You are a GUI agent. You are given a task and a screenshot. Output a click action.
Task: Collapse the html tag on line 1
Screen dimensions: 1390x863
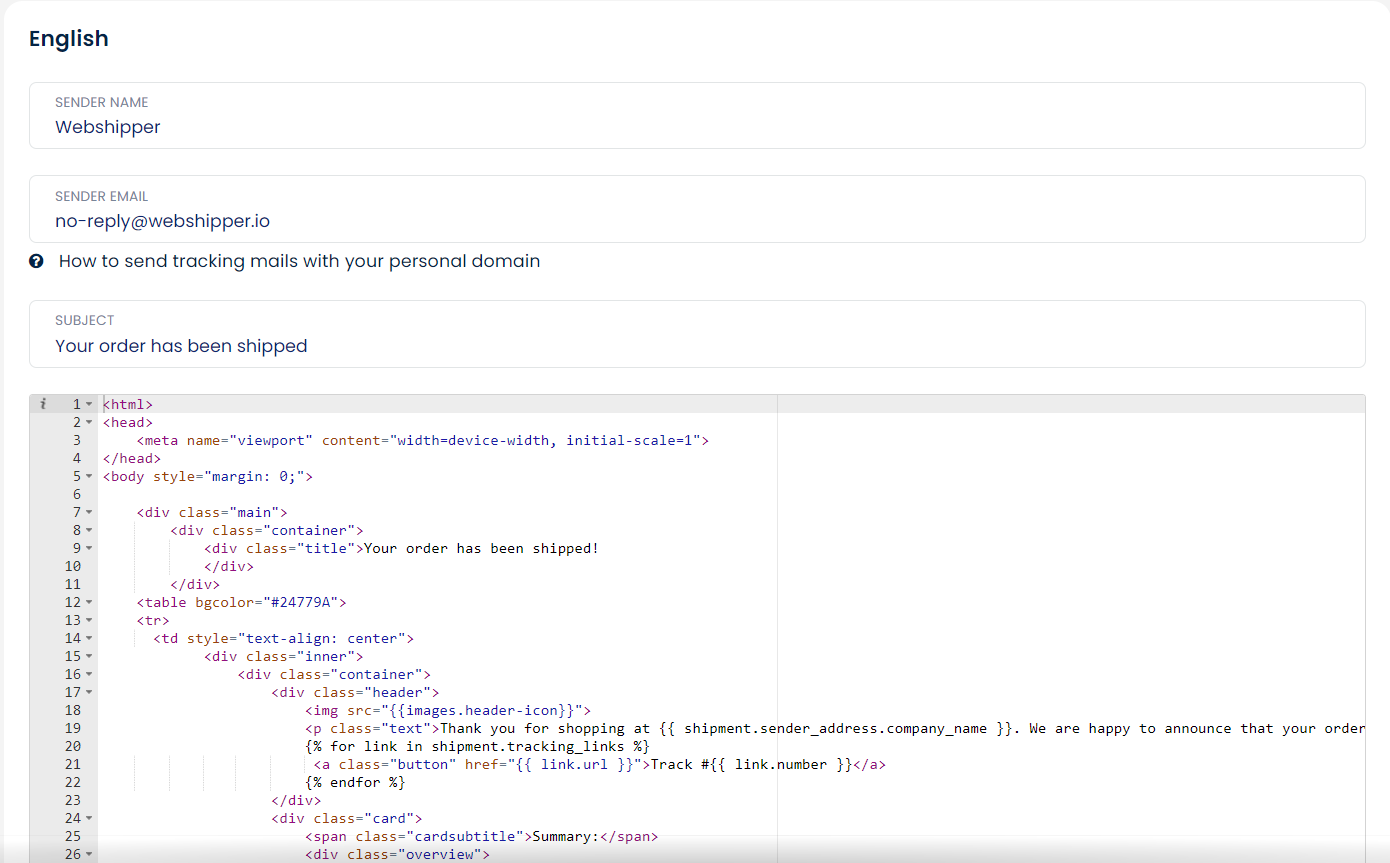tap(89, 404)
